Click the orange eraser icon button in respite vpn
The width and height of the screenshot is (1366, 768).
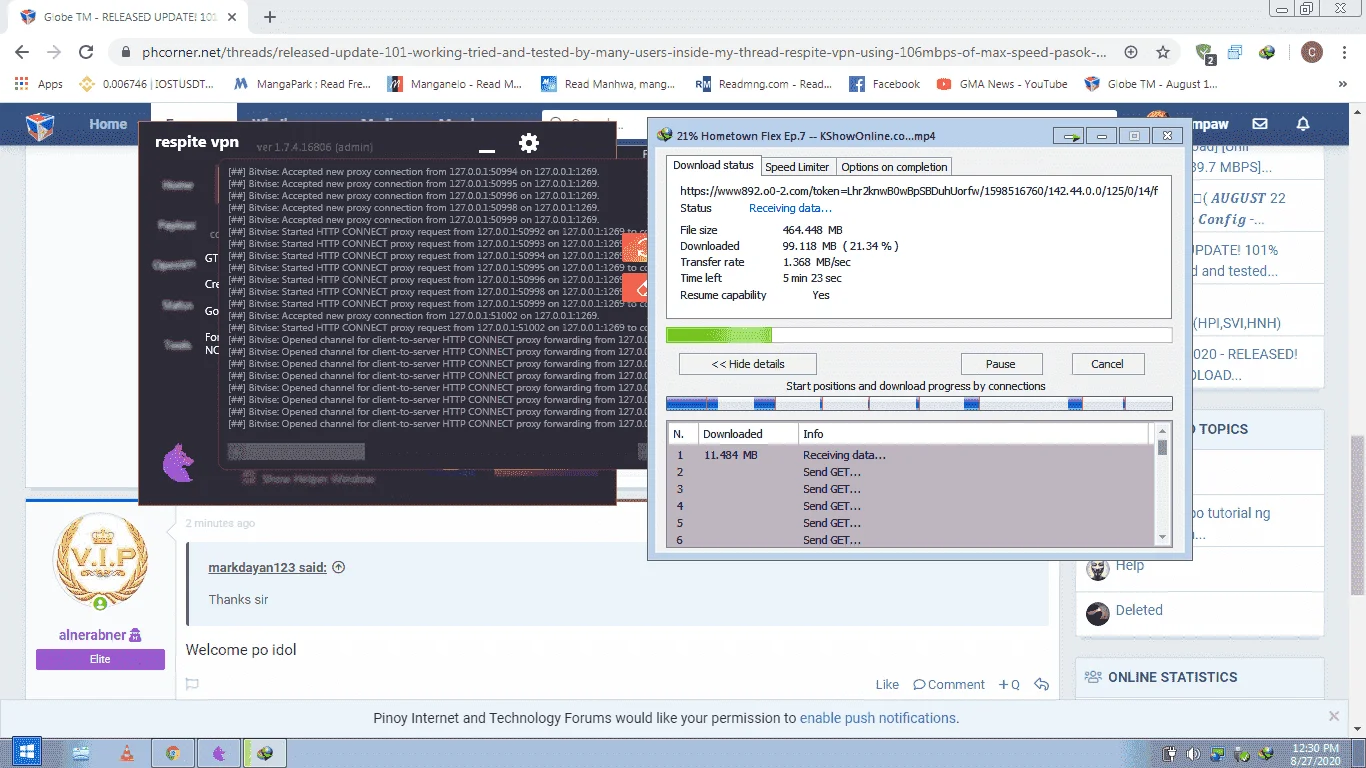636,288
